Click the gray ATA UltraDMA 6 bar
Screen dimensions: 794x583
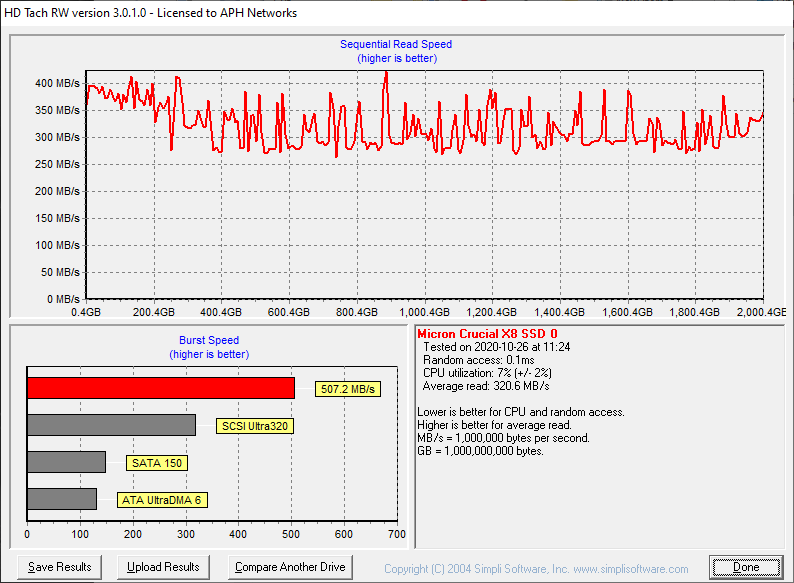[62, 499]
